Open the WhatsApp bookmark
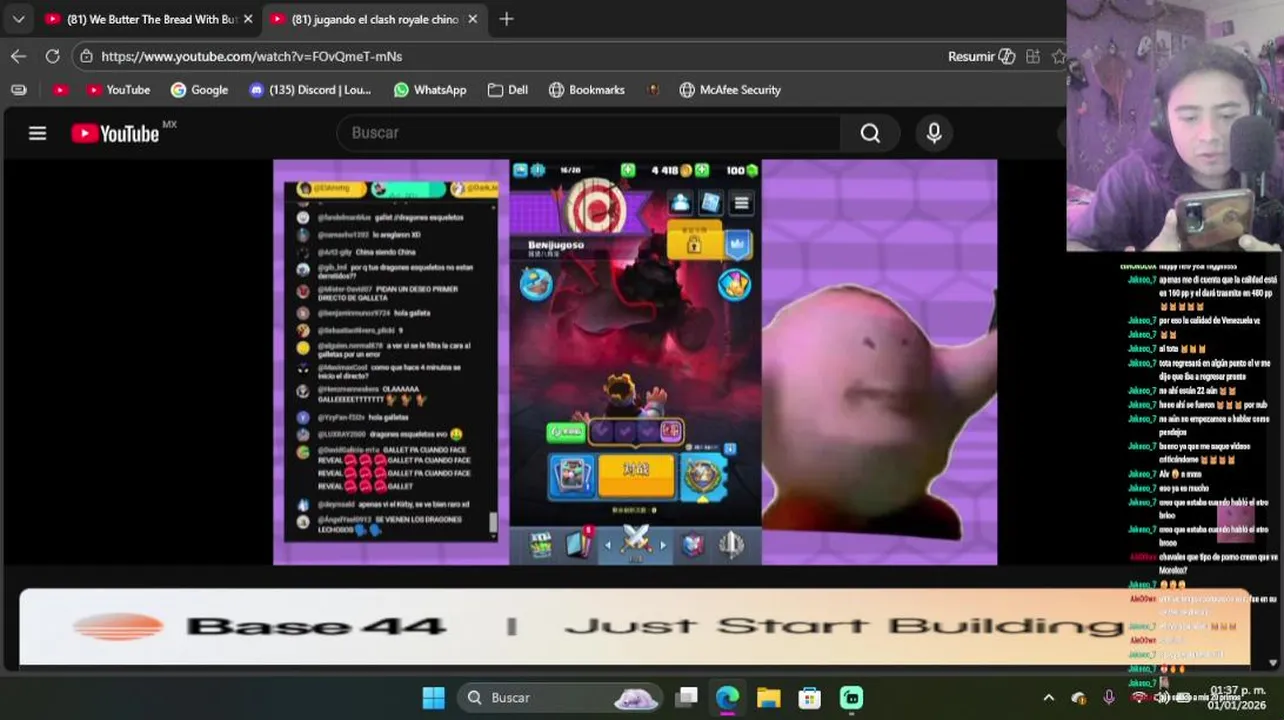The width and height of the screenshot is (1284, 720). click(x=430, y=90)
